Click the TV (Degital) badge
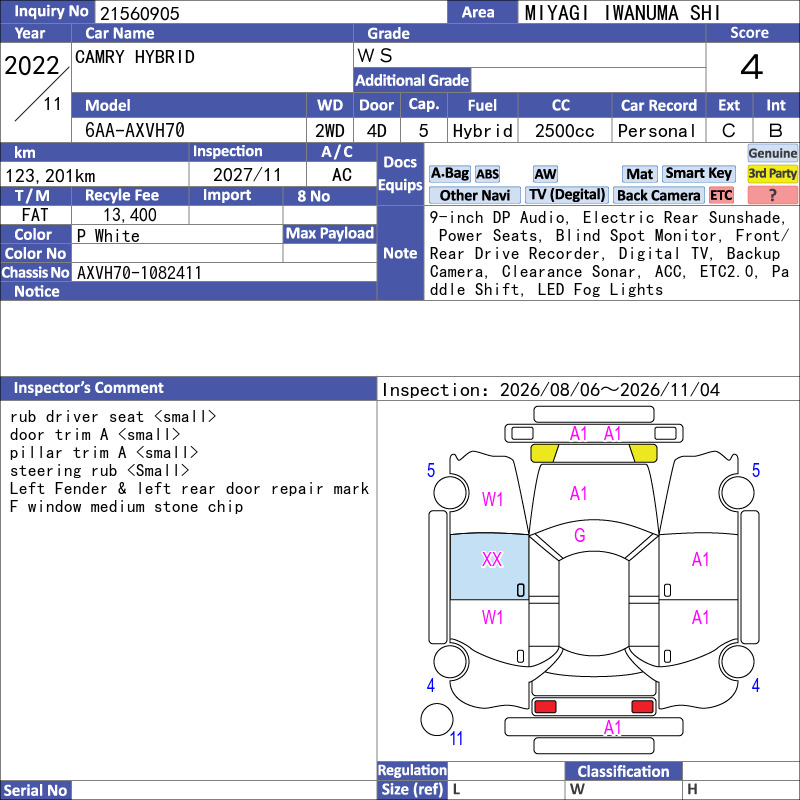 pyautogui.click(x=567, y=195)
